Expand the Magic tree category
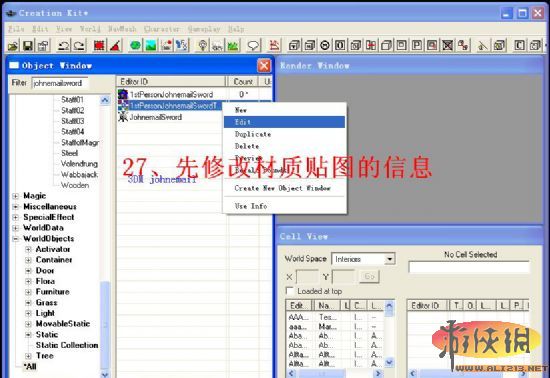Image resolution: width=550 pixels, height=378 pixels. coord(15,196)
